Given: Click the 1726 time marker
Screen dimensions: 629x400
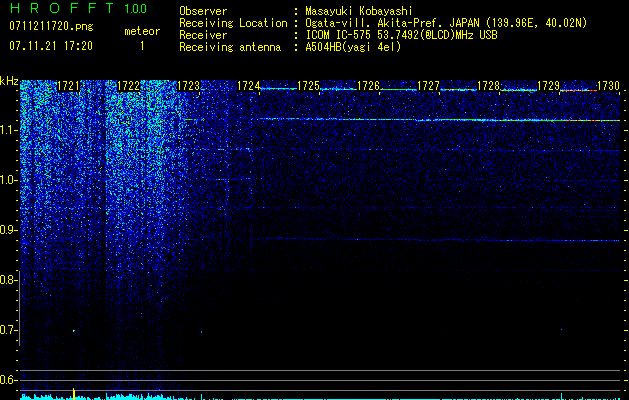Looking at the screenshot, I should point(368,86).
